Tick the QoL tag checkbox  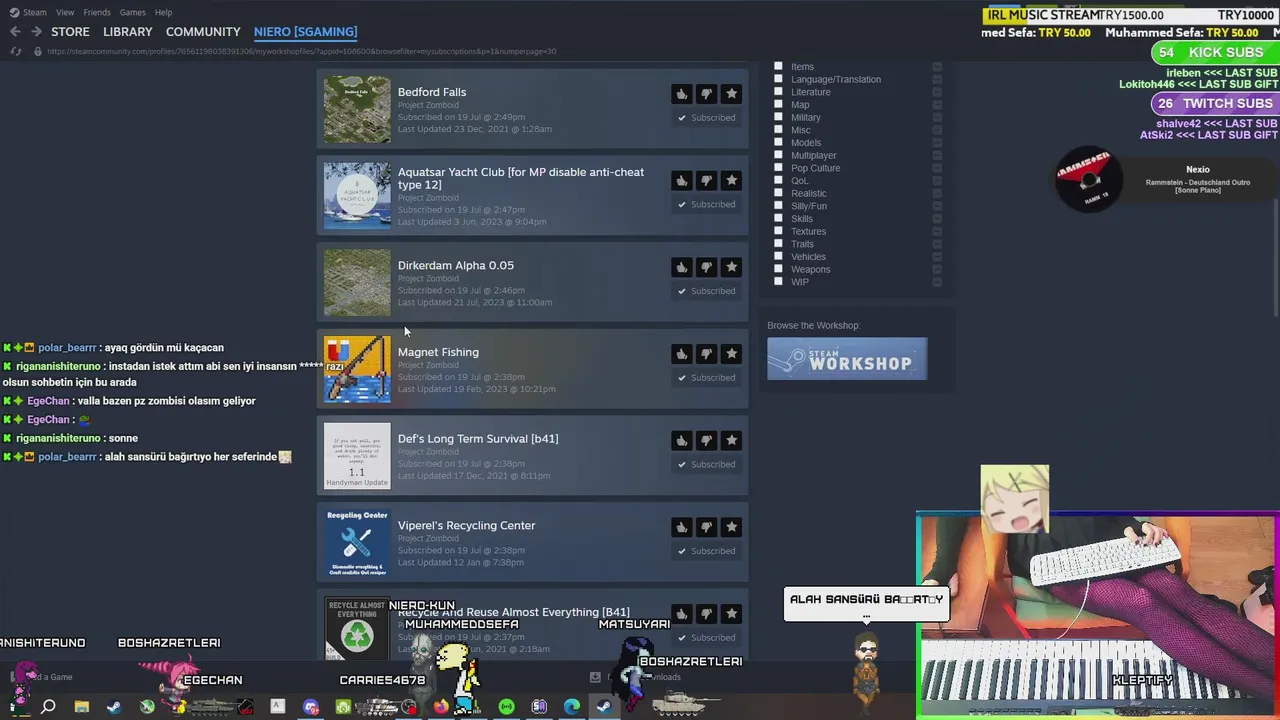click(778, 180)
